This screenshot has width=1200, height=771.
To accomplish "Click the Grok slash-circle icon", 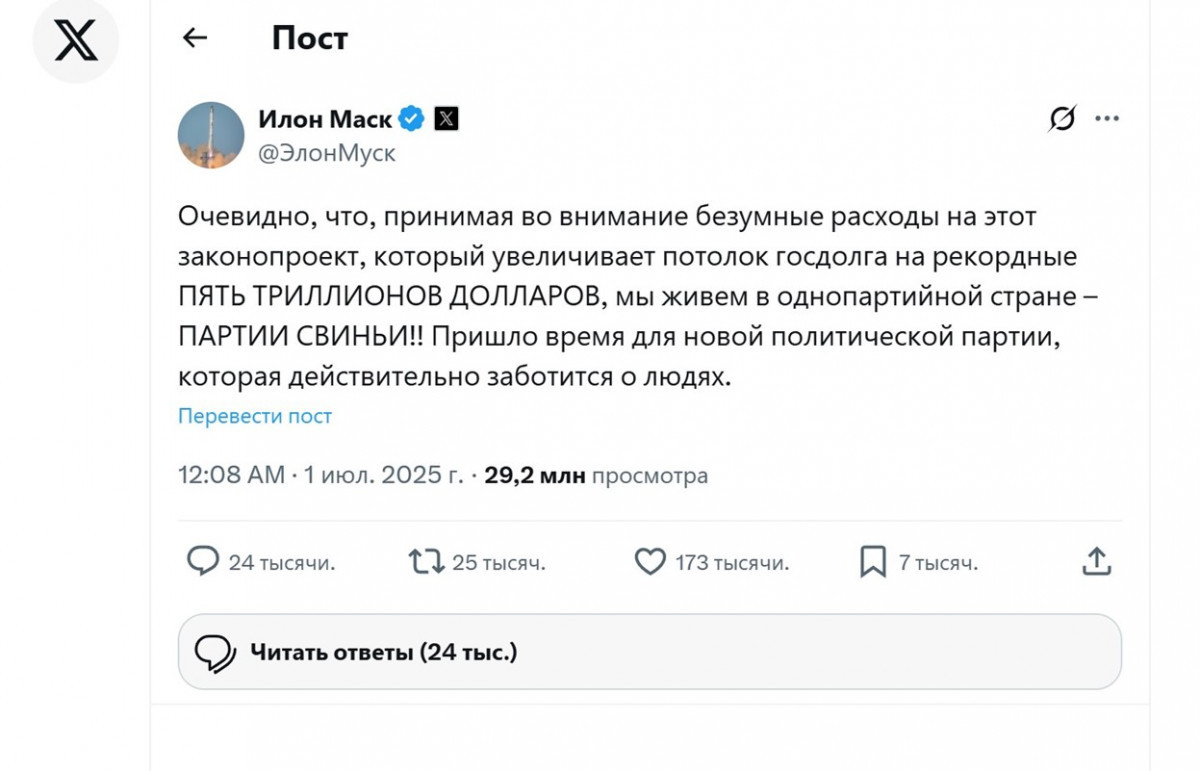I will coord(1062,119).
